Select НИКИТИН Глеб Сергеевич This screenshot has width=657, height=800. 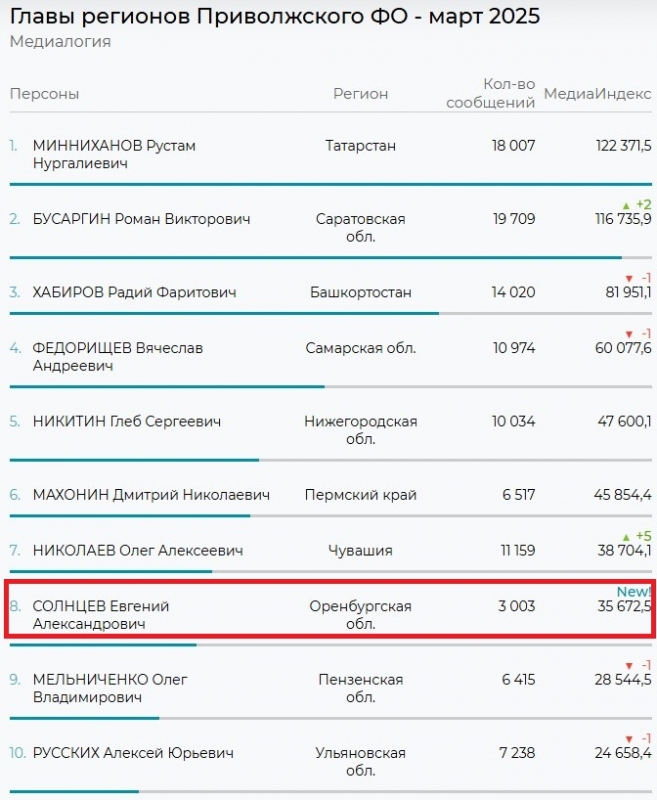point(126,421)
